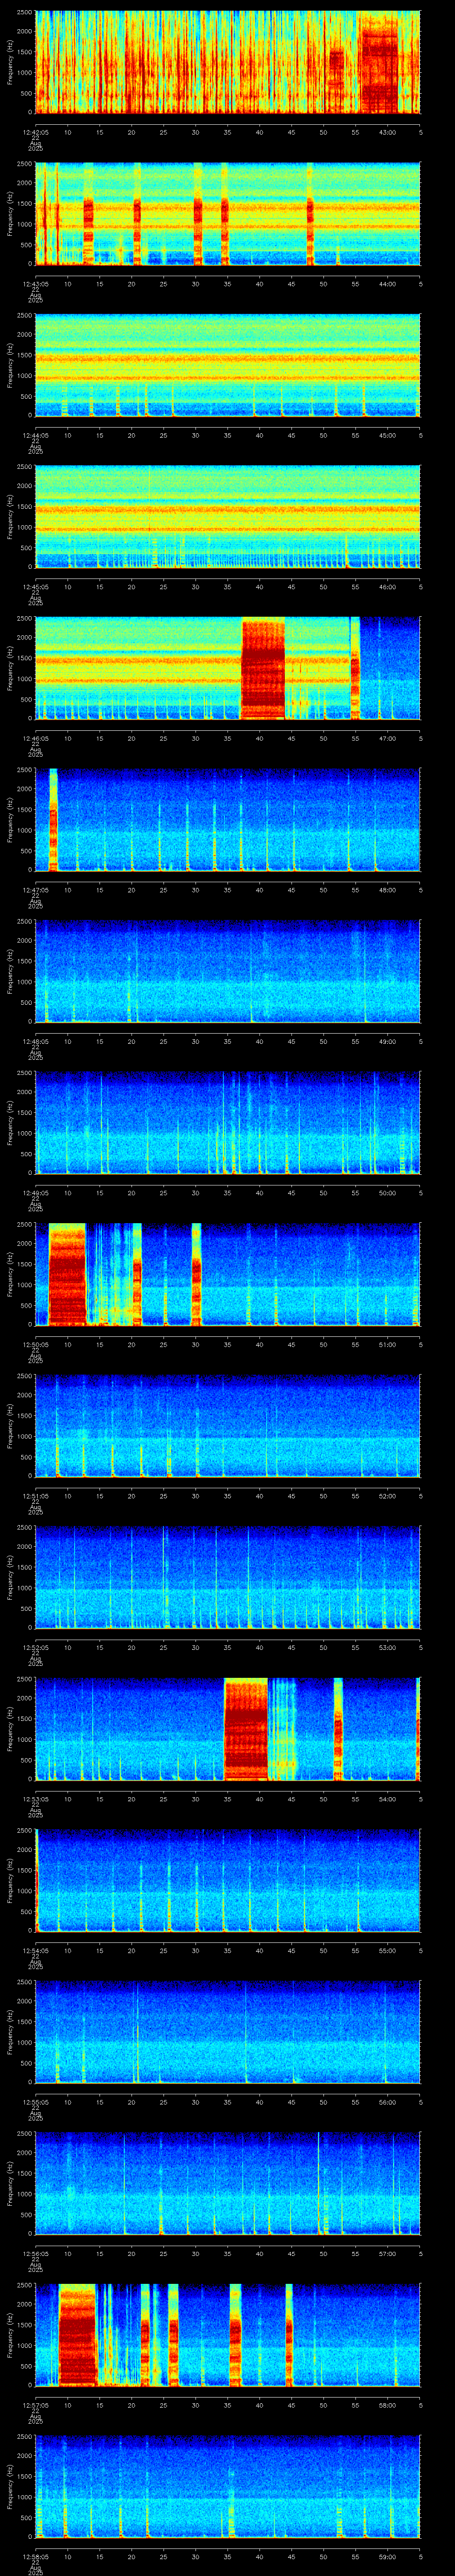Click the narrow red burst in the 12:47:05 panel
The image size is (455, 2576).
(x=53, y=820)
